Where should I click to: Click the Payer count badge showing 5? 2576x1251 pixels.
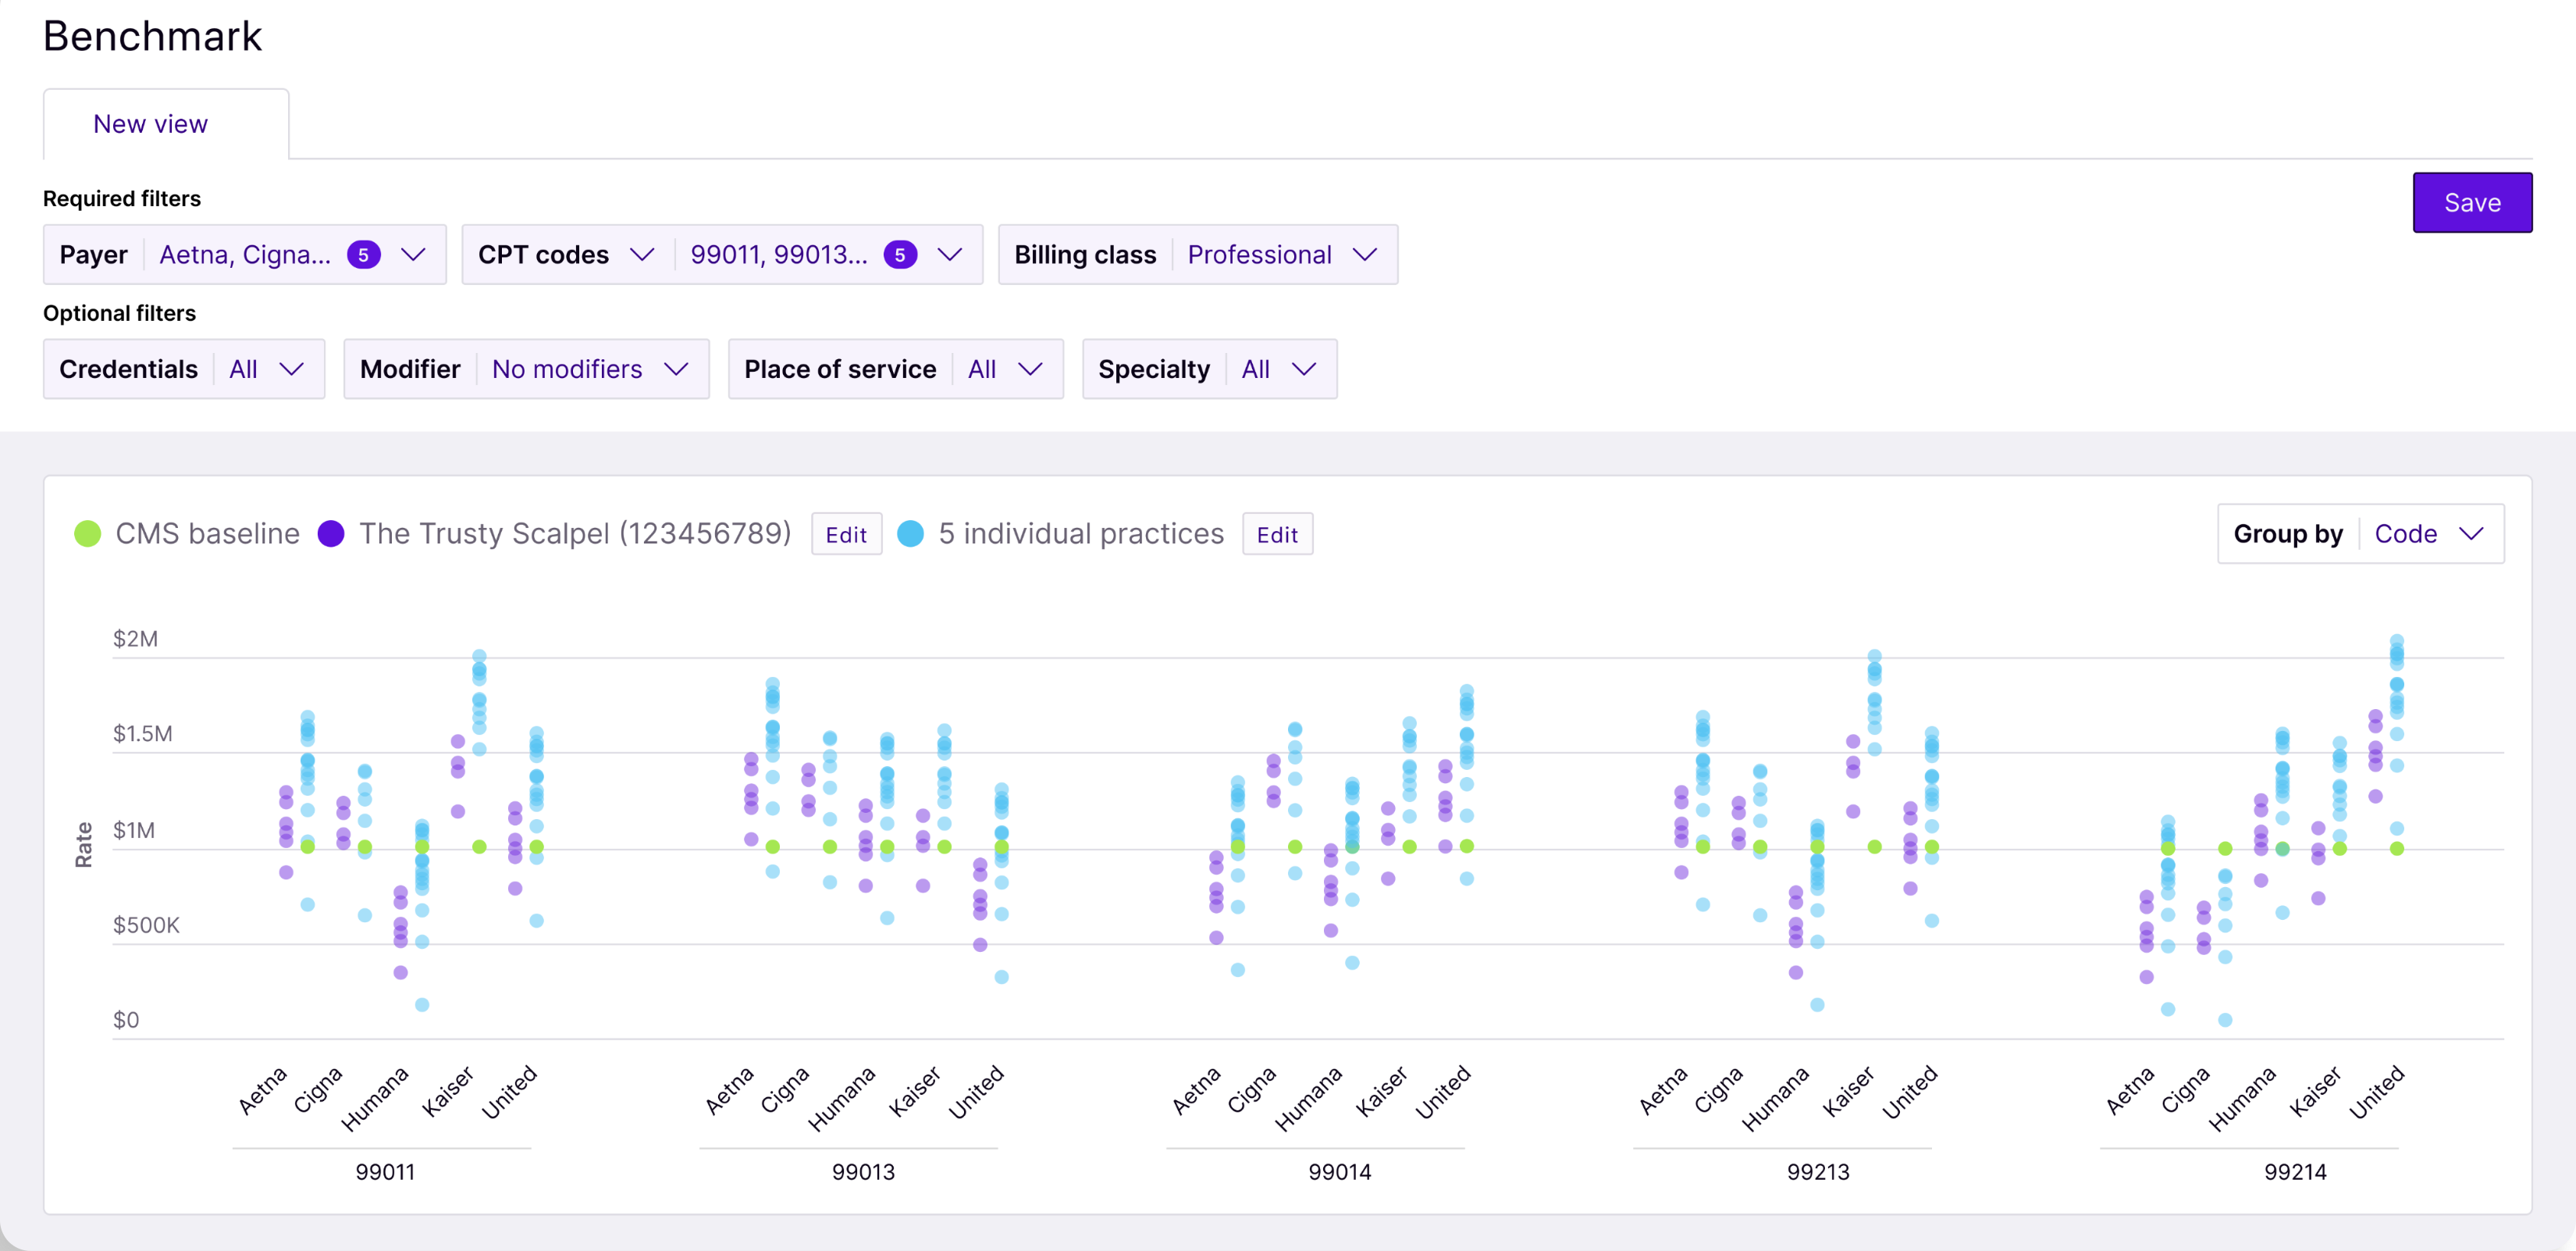coord(363,255)
